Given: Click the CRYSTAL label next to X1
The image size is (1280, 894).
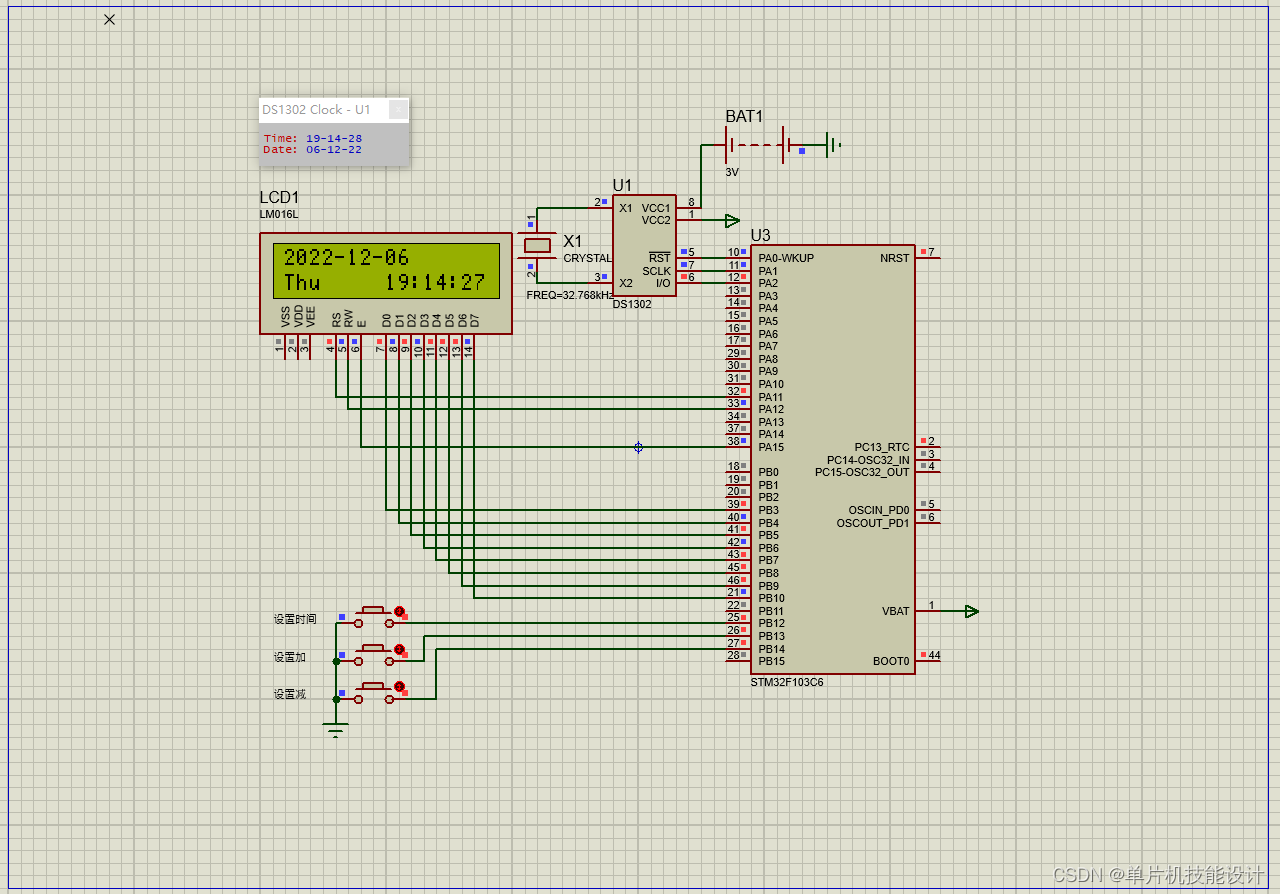Looking at the screenshot, I should (x=587, y=258).
